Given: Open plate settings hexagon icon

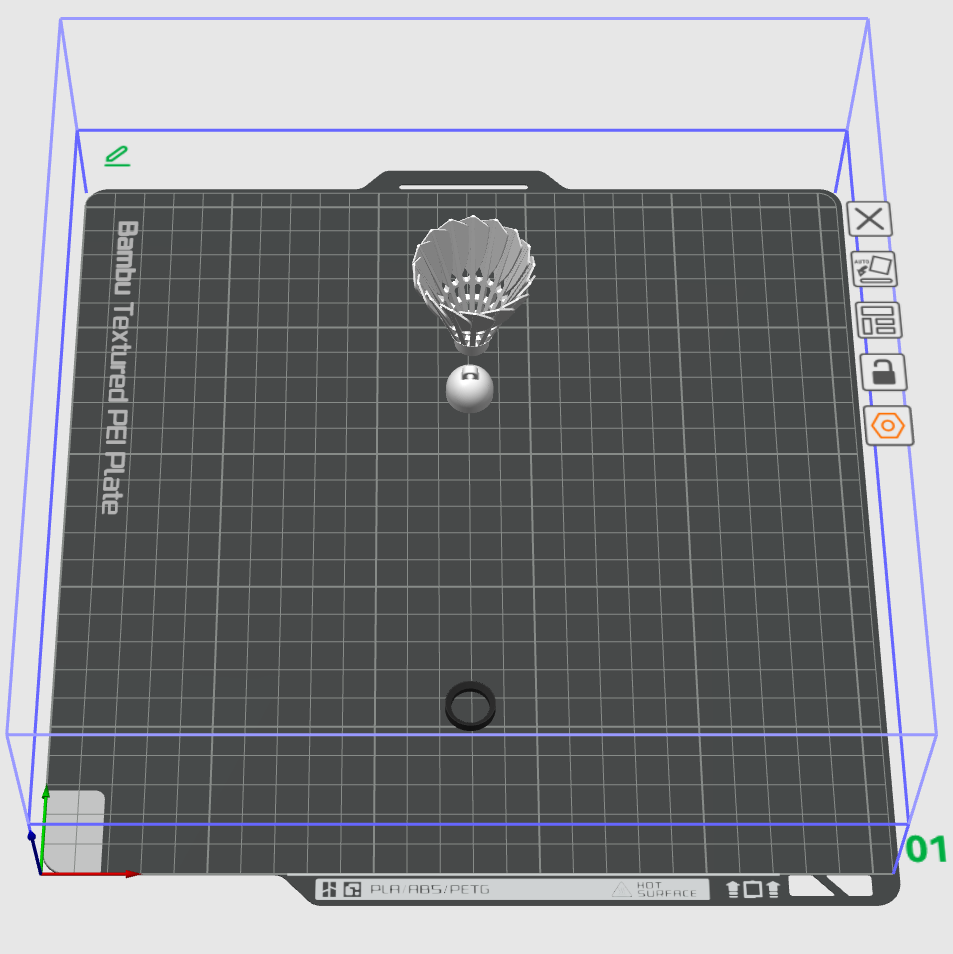Looking at the screenshot, I should tap(888, 425).
